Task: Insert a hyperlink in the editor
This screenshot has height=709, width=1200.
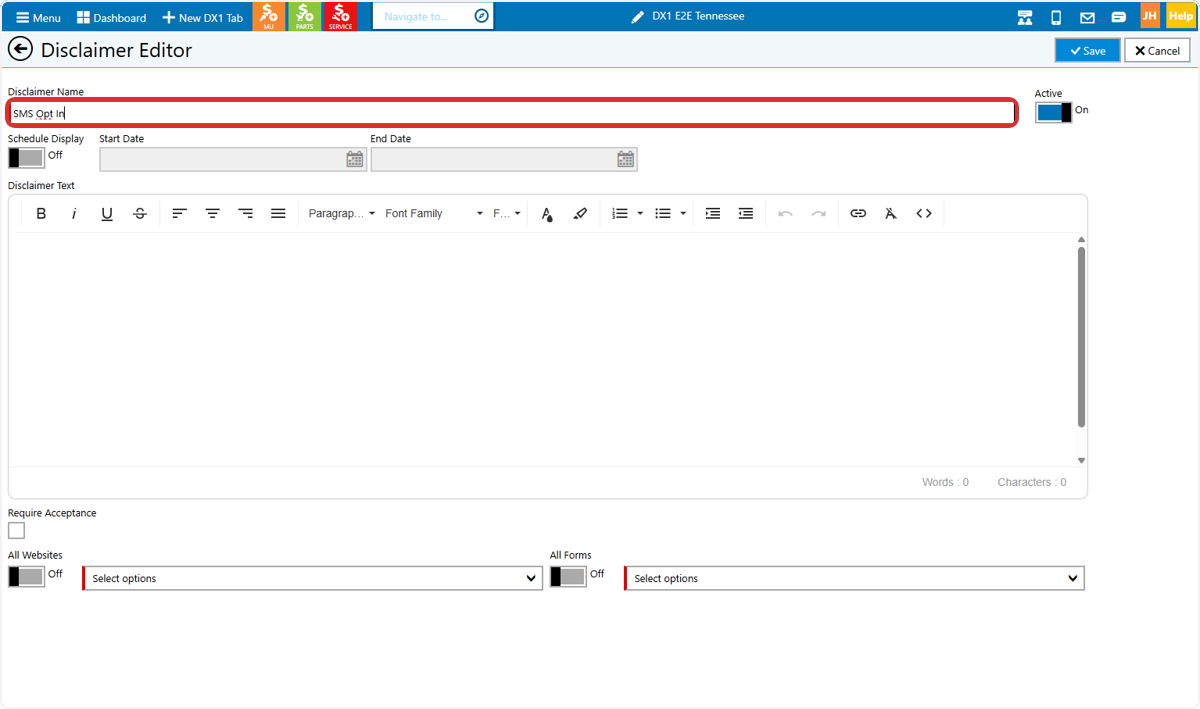Action: (x=858, y=213)
